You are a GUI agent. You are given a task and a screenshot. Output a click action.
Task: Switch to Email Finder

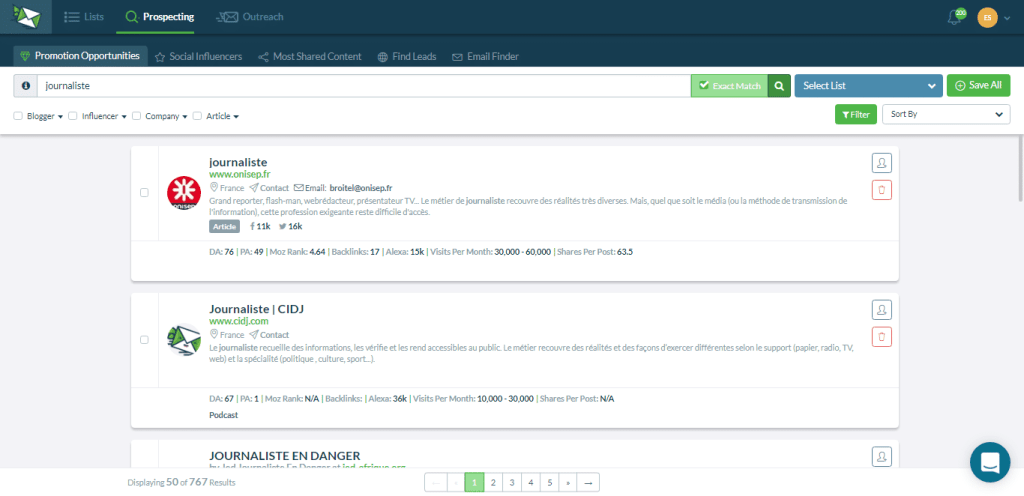(485, 57)
